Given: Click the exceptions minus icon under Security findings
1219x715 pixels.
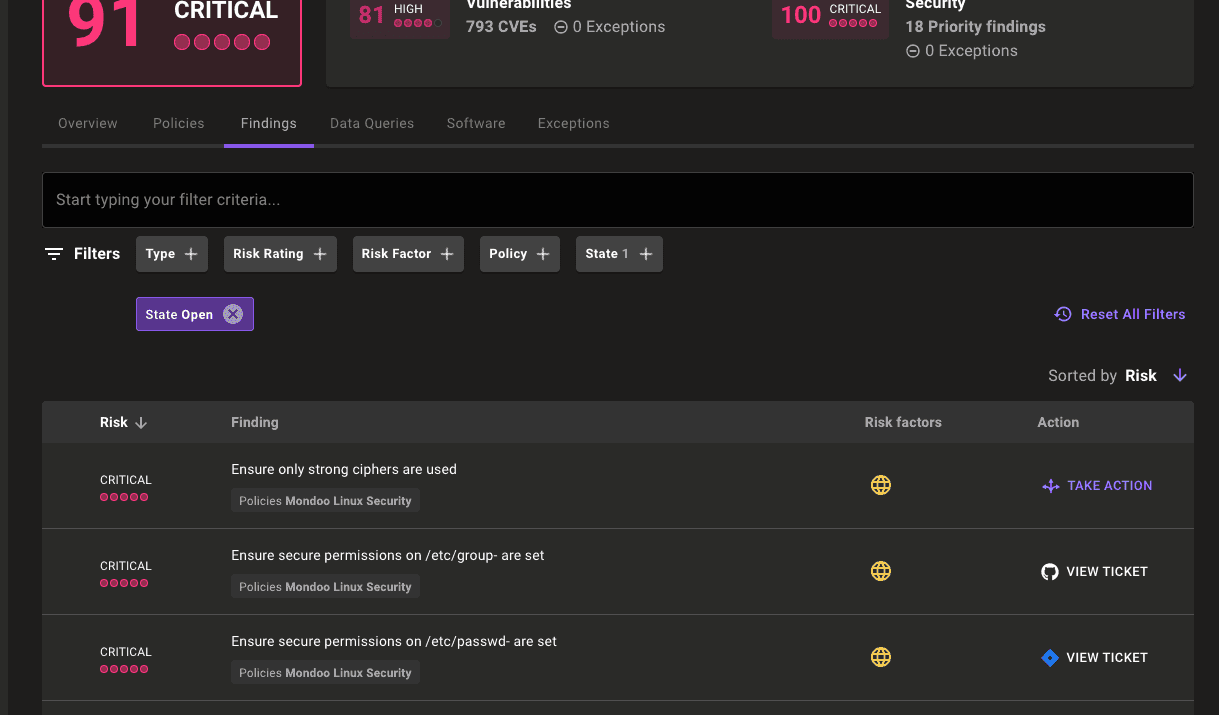Looking at the screenshot, I should click(913, 50).
